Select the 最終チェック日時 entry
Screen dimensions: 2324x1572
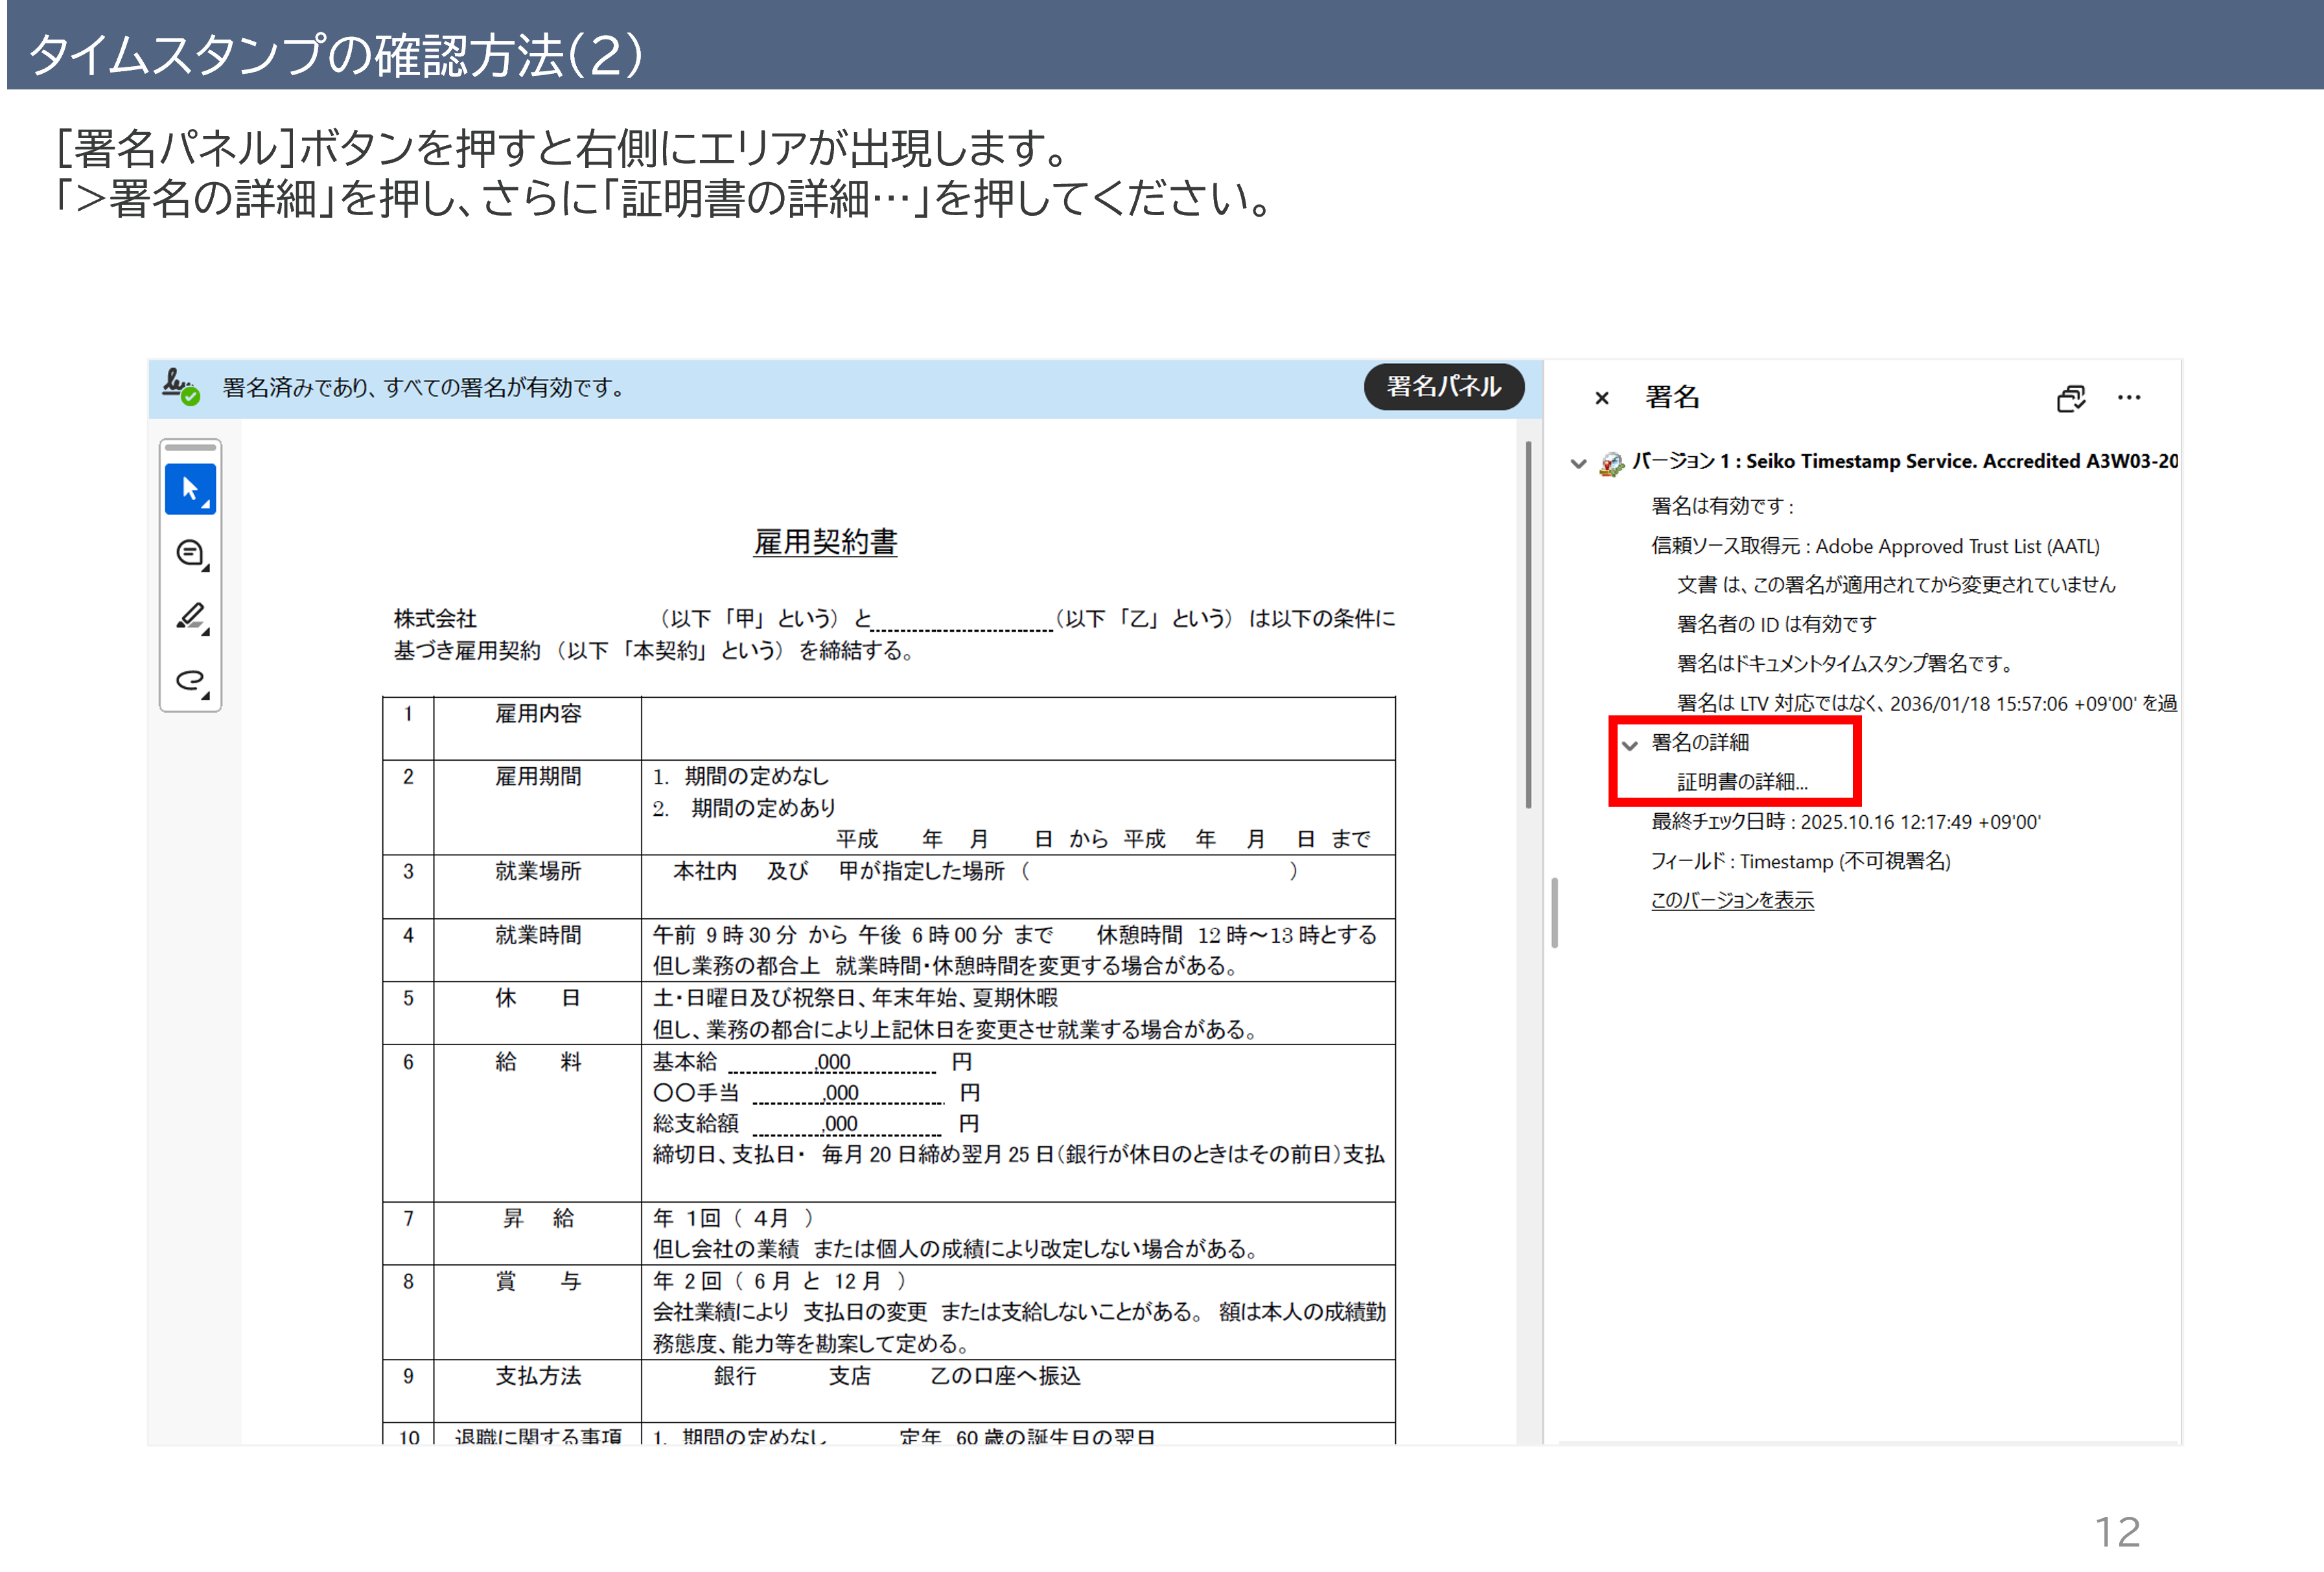point(1845,822)
